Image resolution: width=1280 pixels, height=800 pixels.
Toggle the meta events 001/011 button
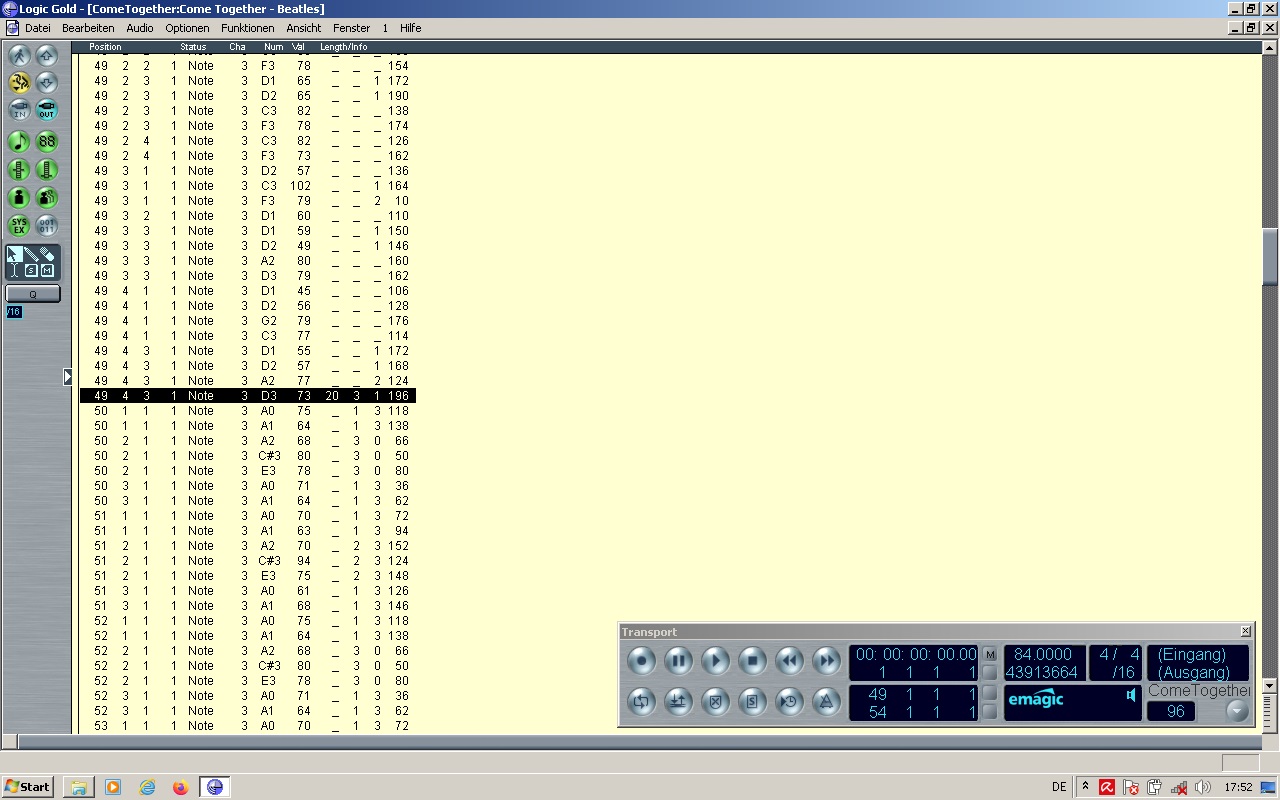47,225
